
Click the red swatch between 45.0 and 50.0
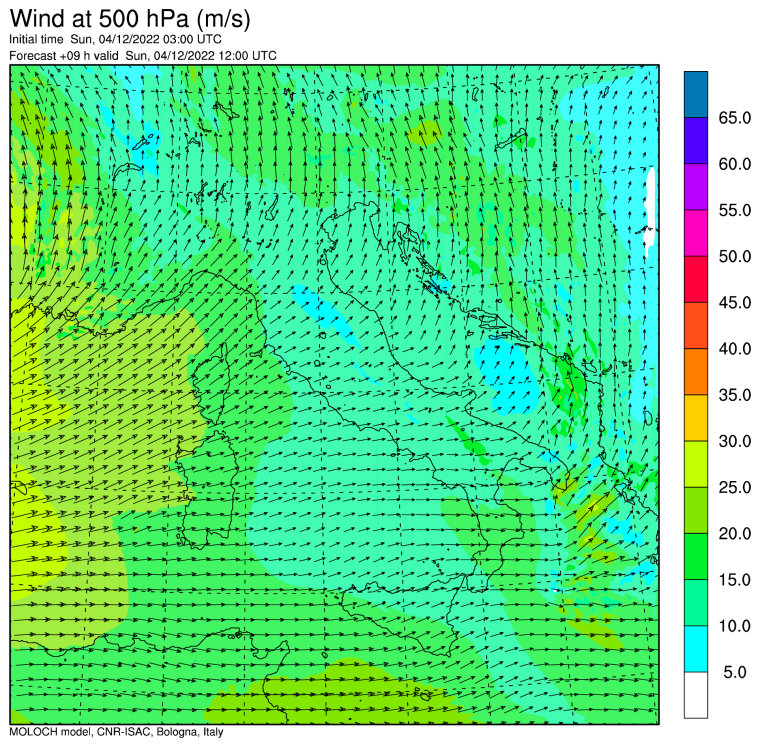696,279
